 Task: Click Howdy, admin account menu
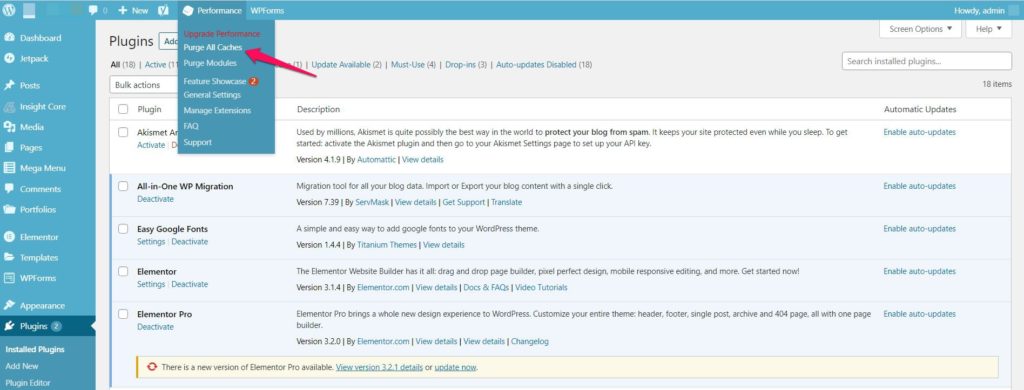(x=978, y=10)
